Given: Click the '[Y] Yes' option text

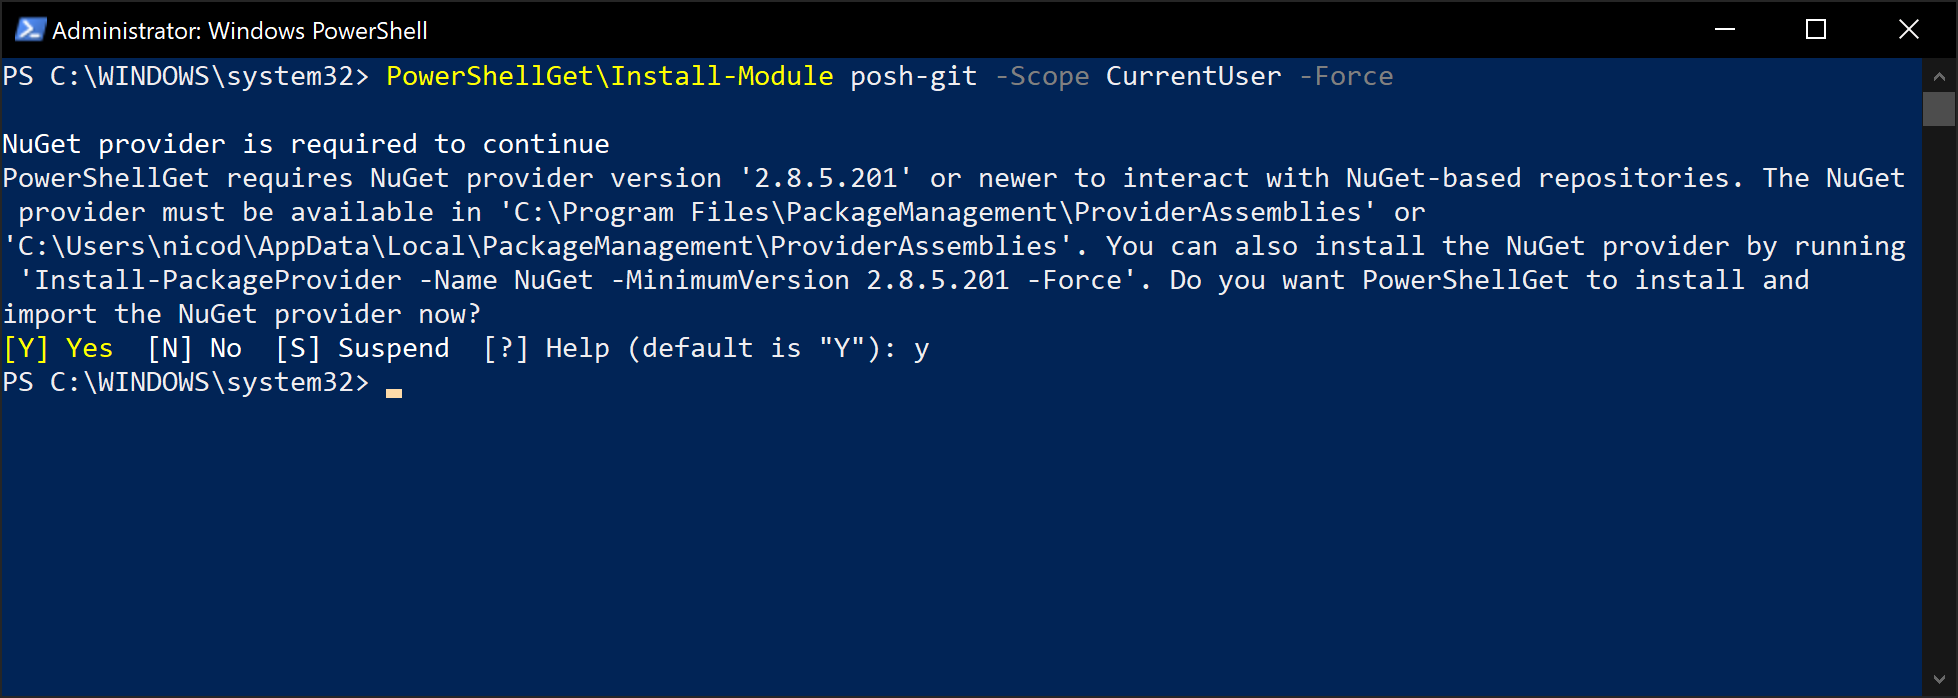Looking at the screenshot, I should tap(58, 348).
